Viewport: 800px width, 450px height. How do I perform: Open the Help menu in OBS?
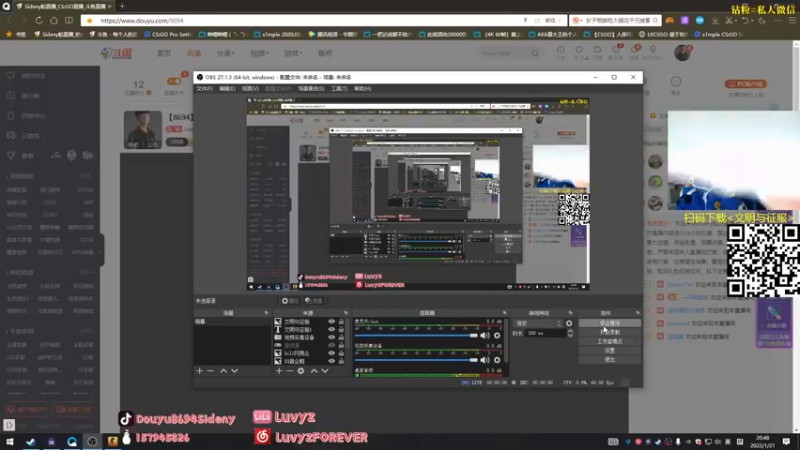pos(363,89)
